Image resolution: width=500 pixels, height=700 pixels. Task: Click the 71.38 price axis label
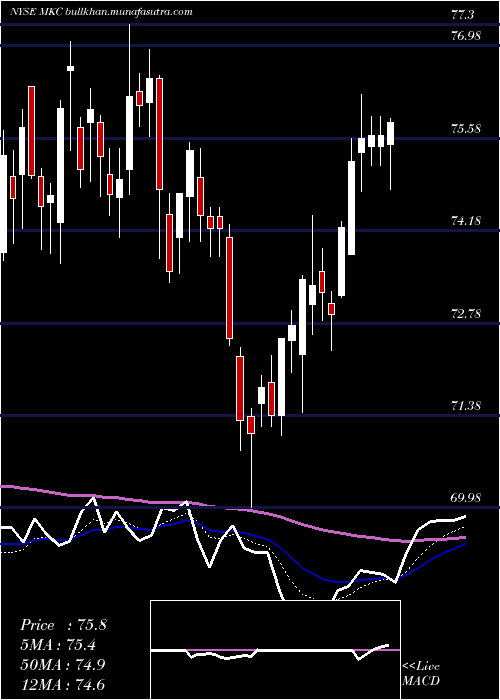(x=466, y=406)
